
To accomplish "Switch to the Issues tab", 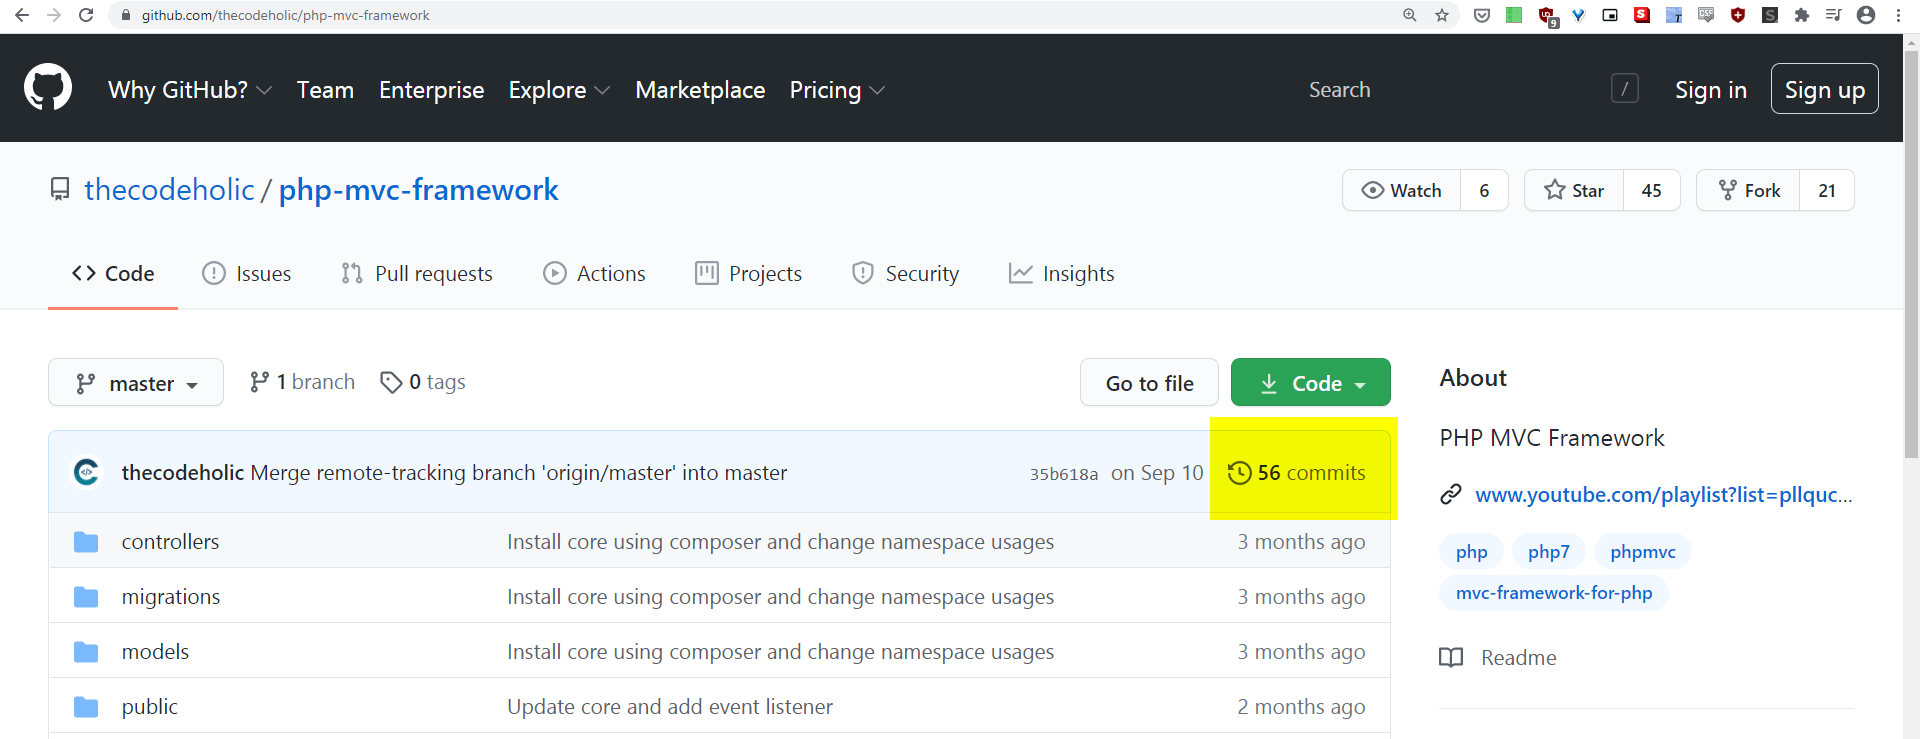I will click(247, 274).
